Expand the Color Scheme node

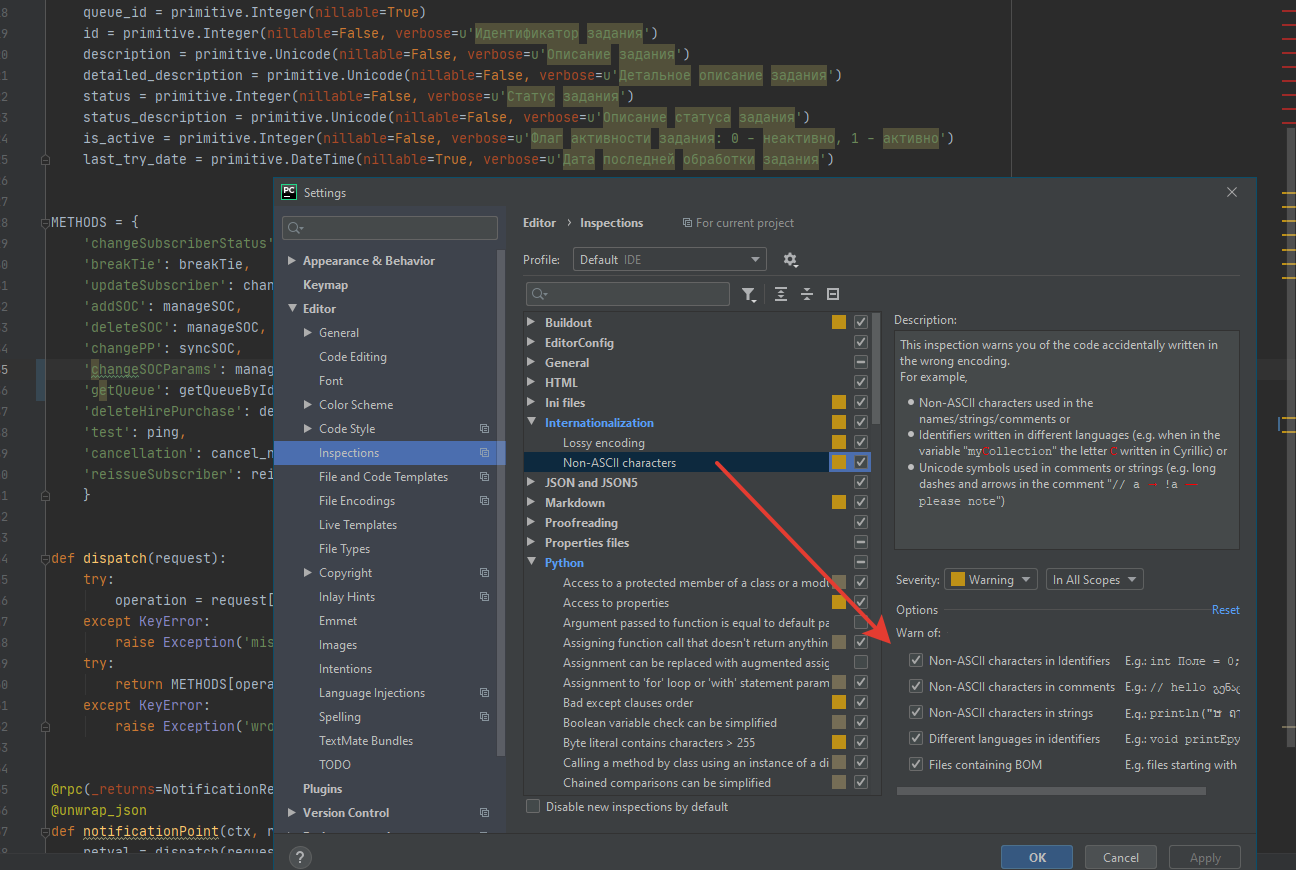pos(308,405)
